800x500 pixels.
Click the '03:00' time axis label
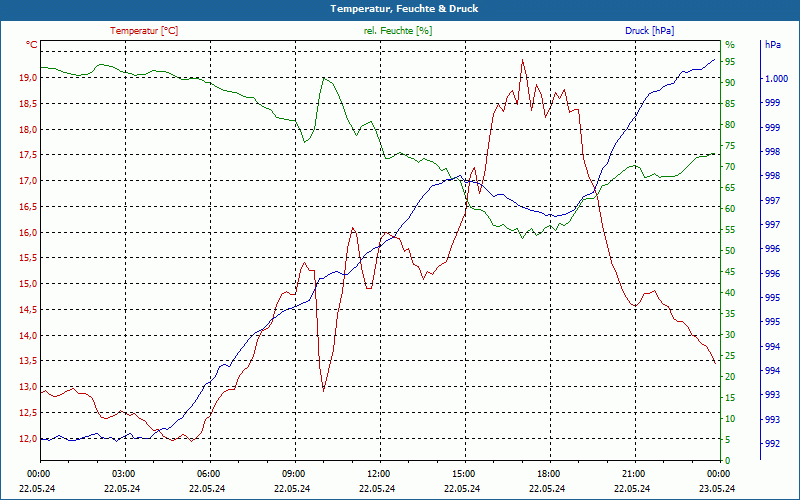pyautogui.click(x=123, y=474)
